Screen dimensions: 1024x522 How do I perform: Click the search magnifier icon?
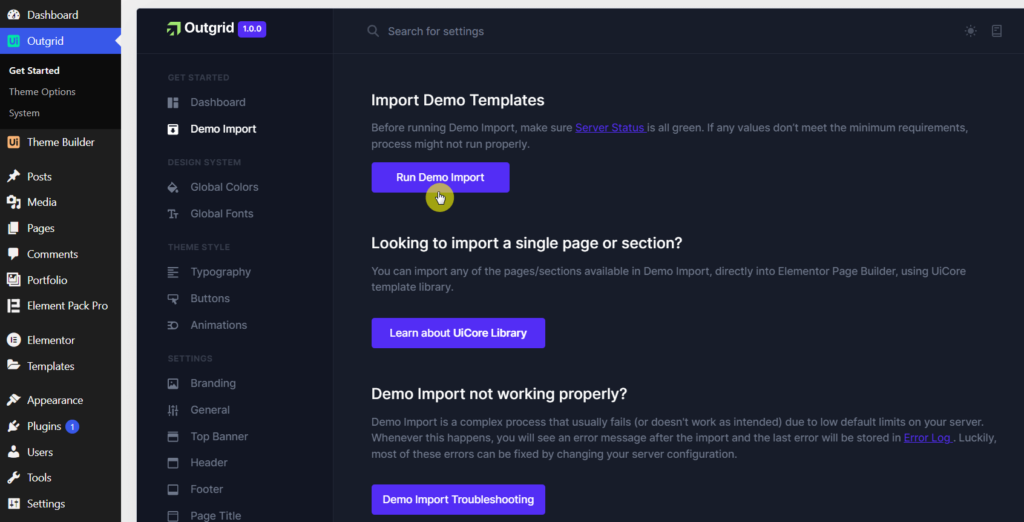click(373, 31)
